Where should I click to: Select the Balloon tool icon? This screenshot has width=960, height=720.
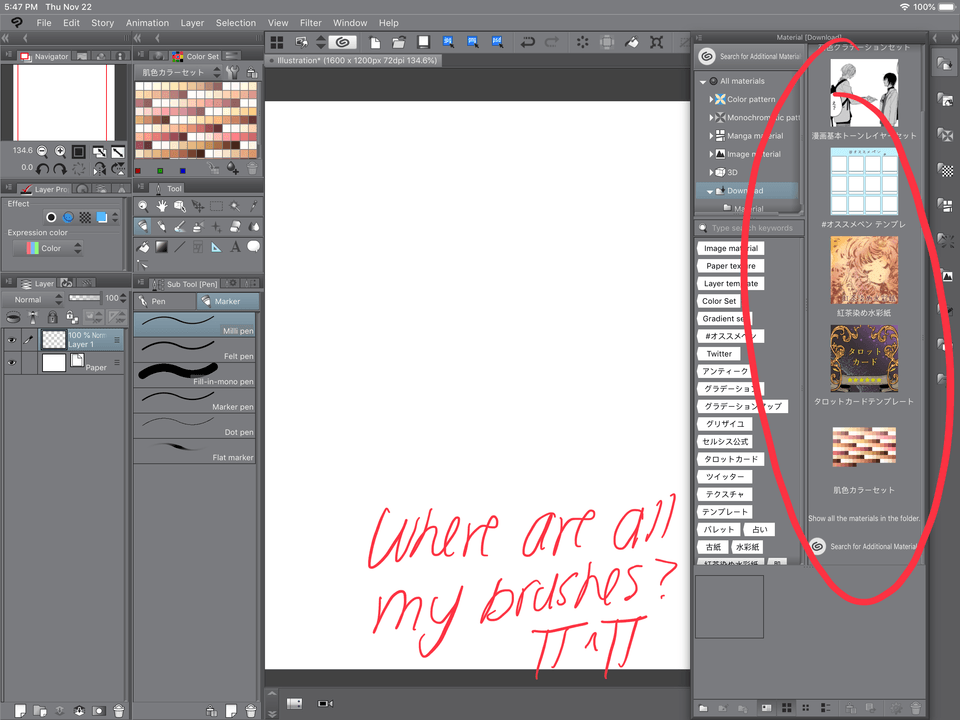(x=254, y=247)
